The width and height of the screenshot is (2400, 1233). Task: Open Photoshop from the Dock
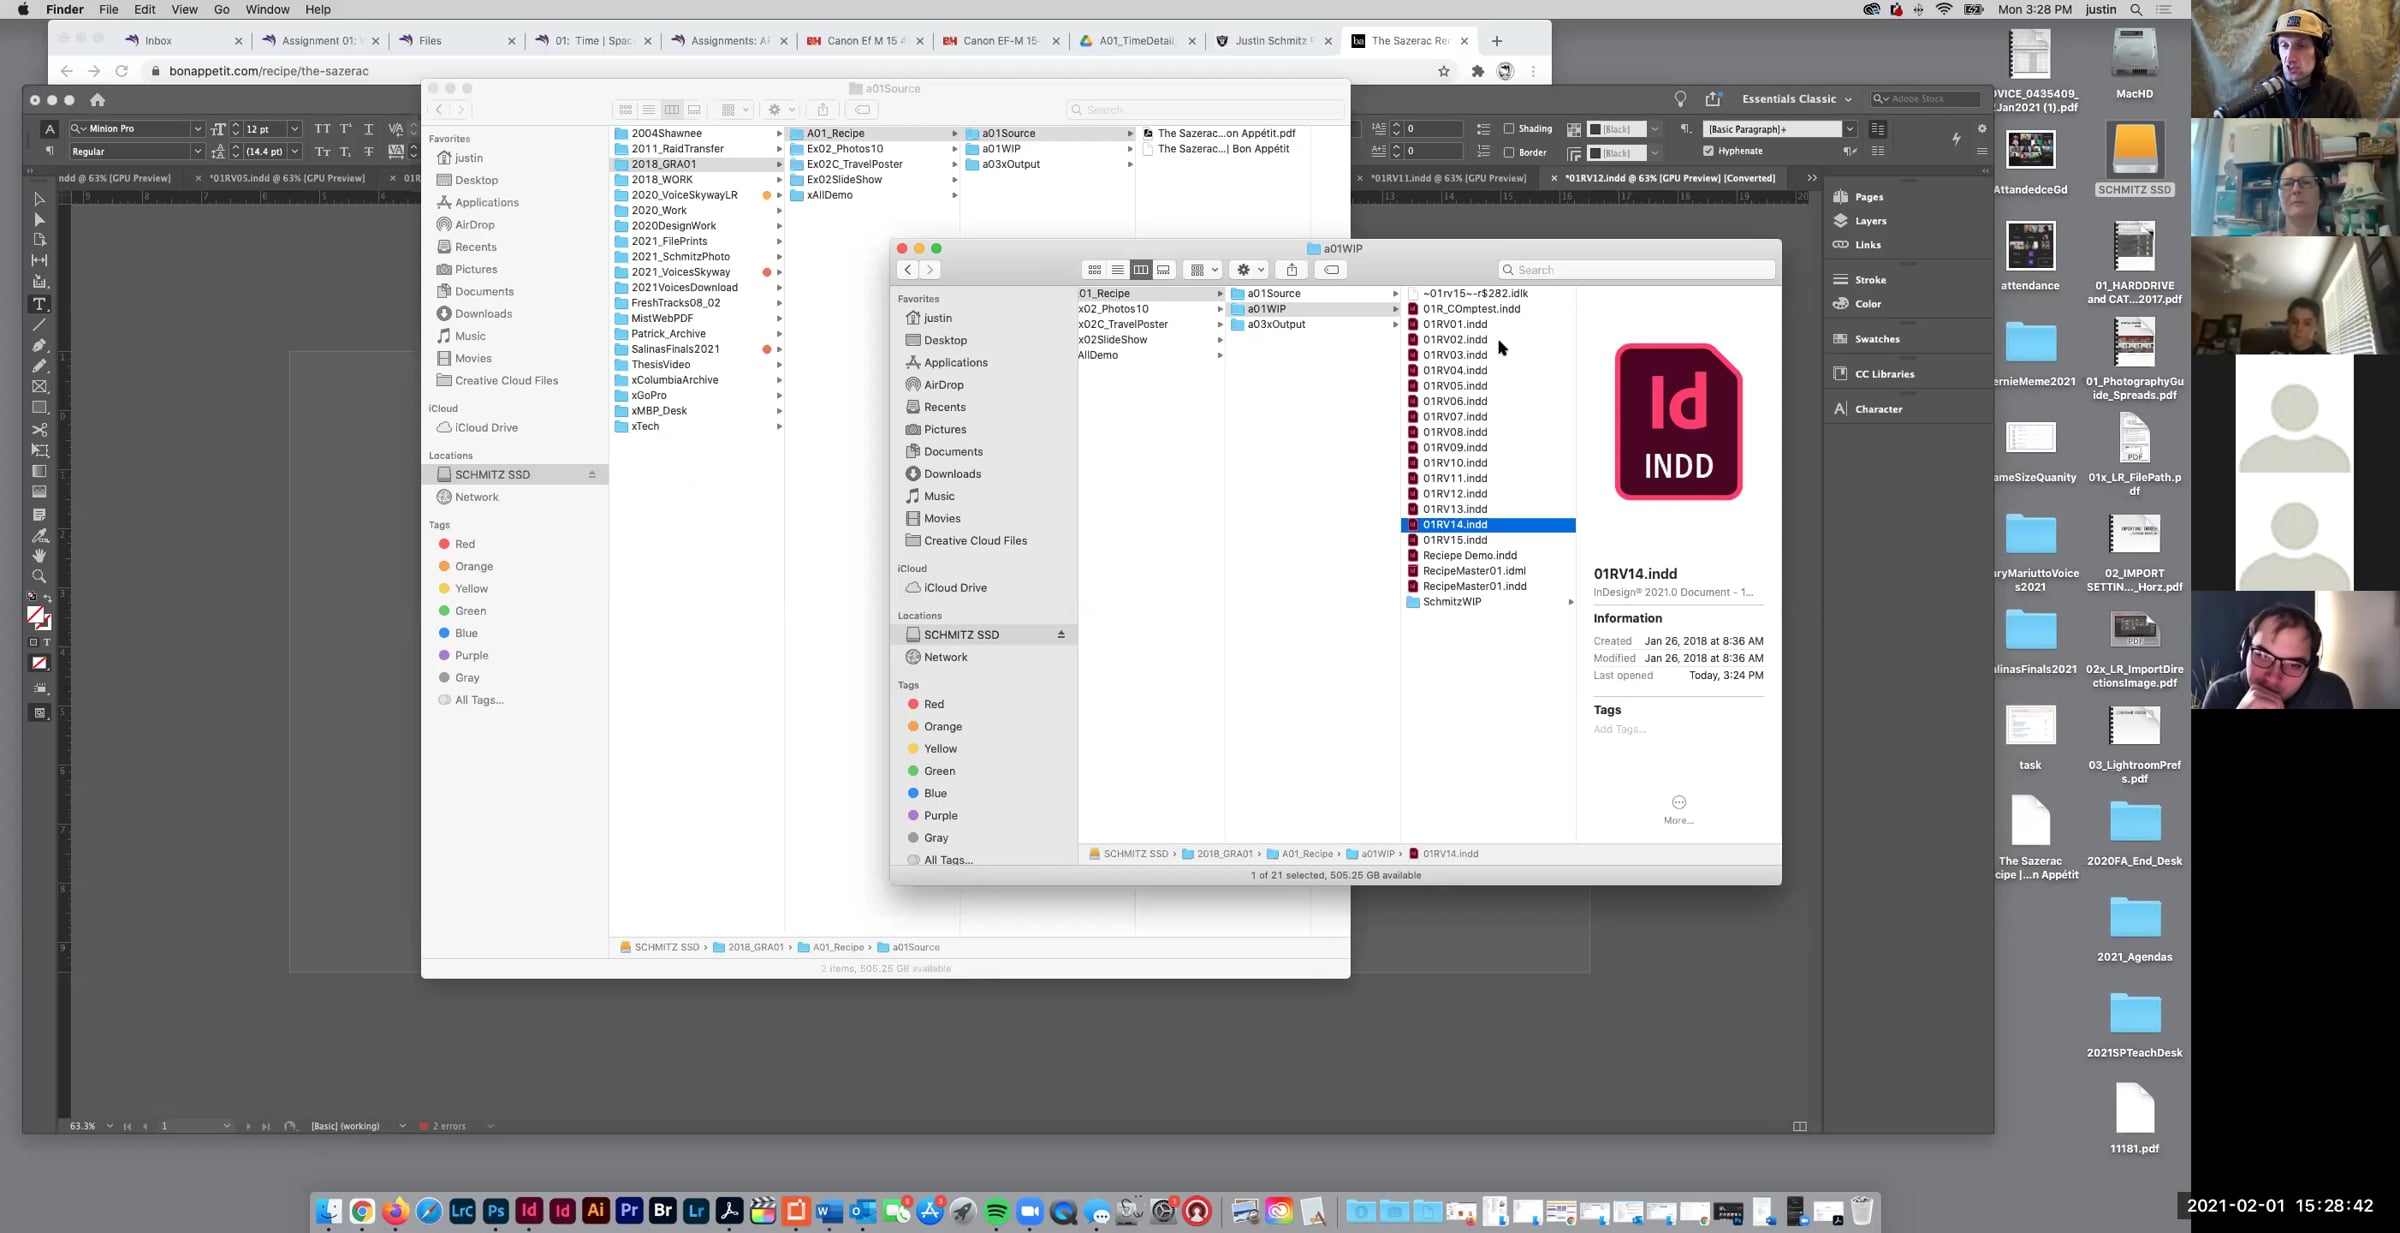[x=495, y=1211]
